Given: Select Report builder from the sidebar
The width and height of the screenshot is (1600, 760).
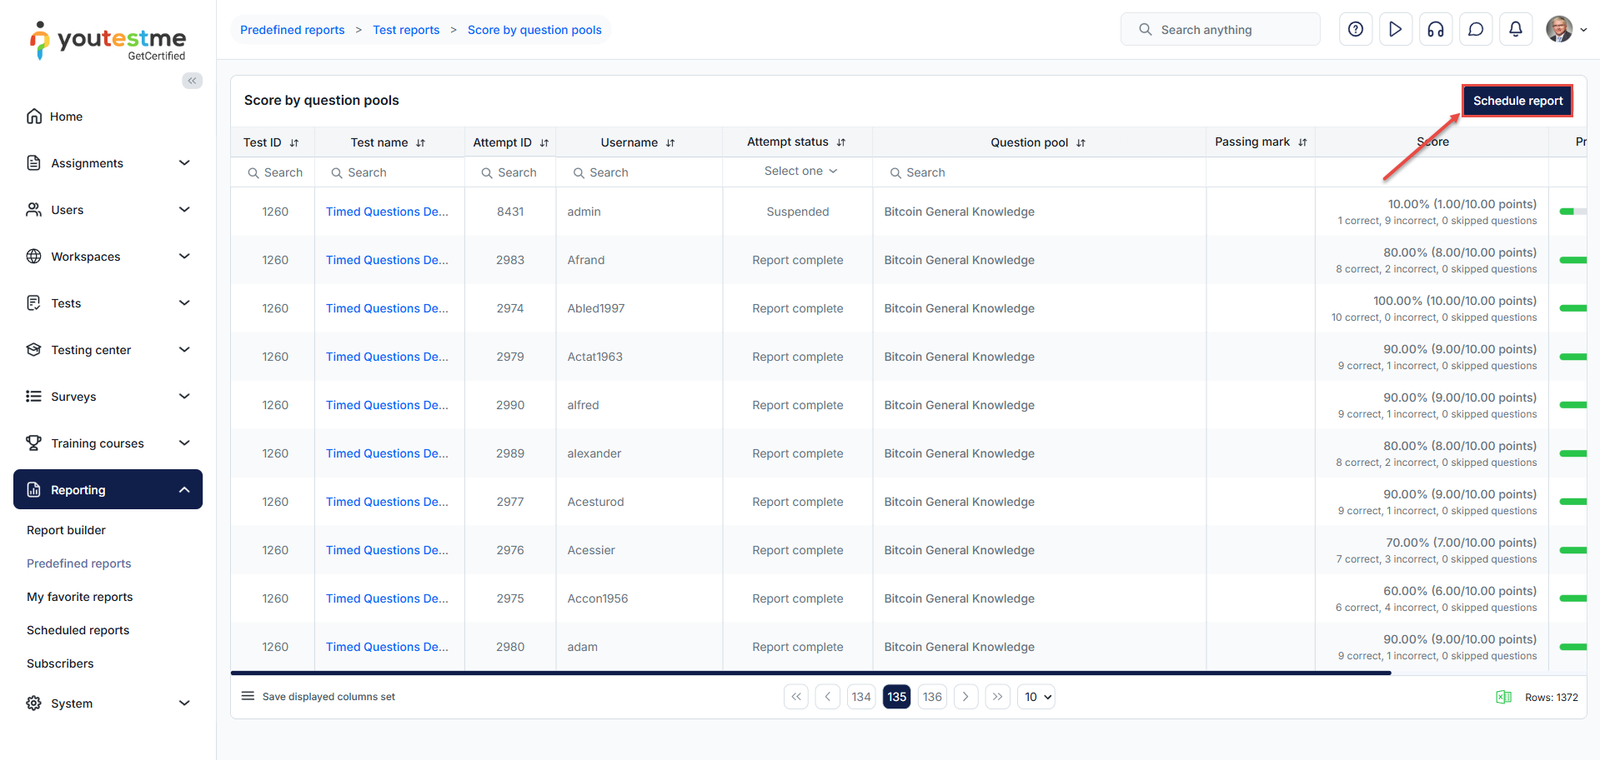Looking at the screenshot, I should point(66,530).
